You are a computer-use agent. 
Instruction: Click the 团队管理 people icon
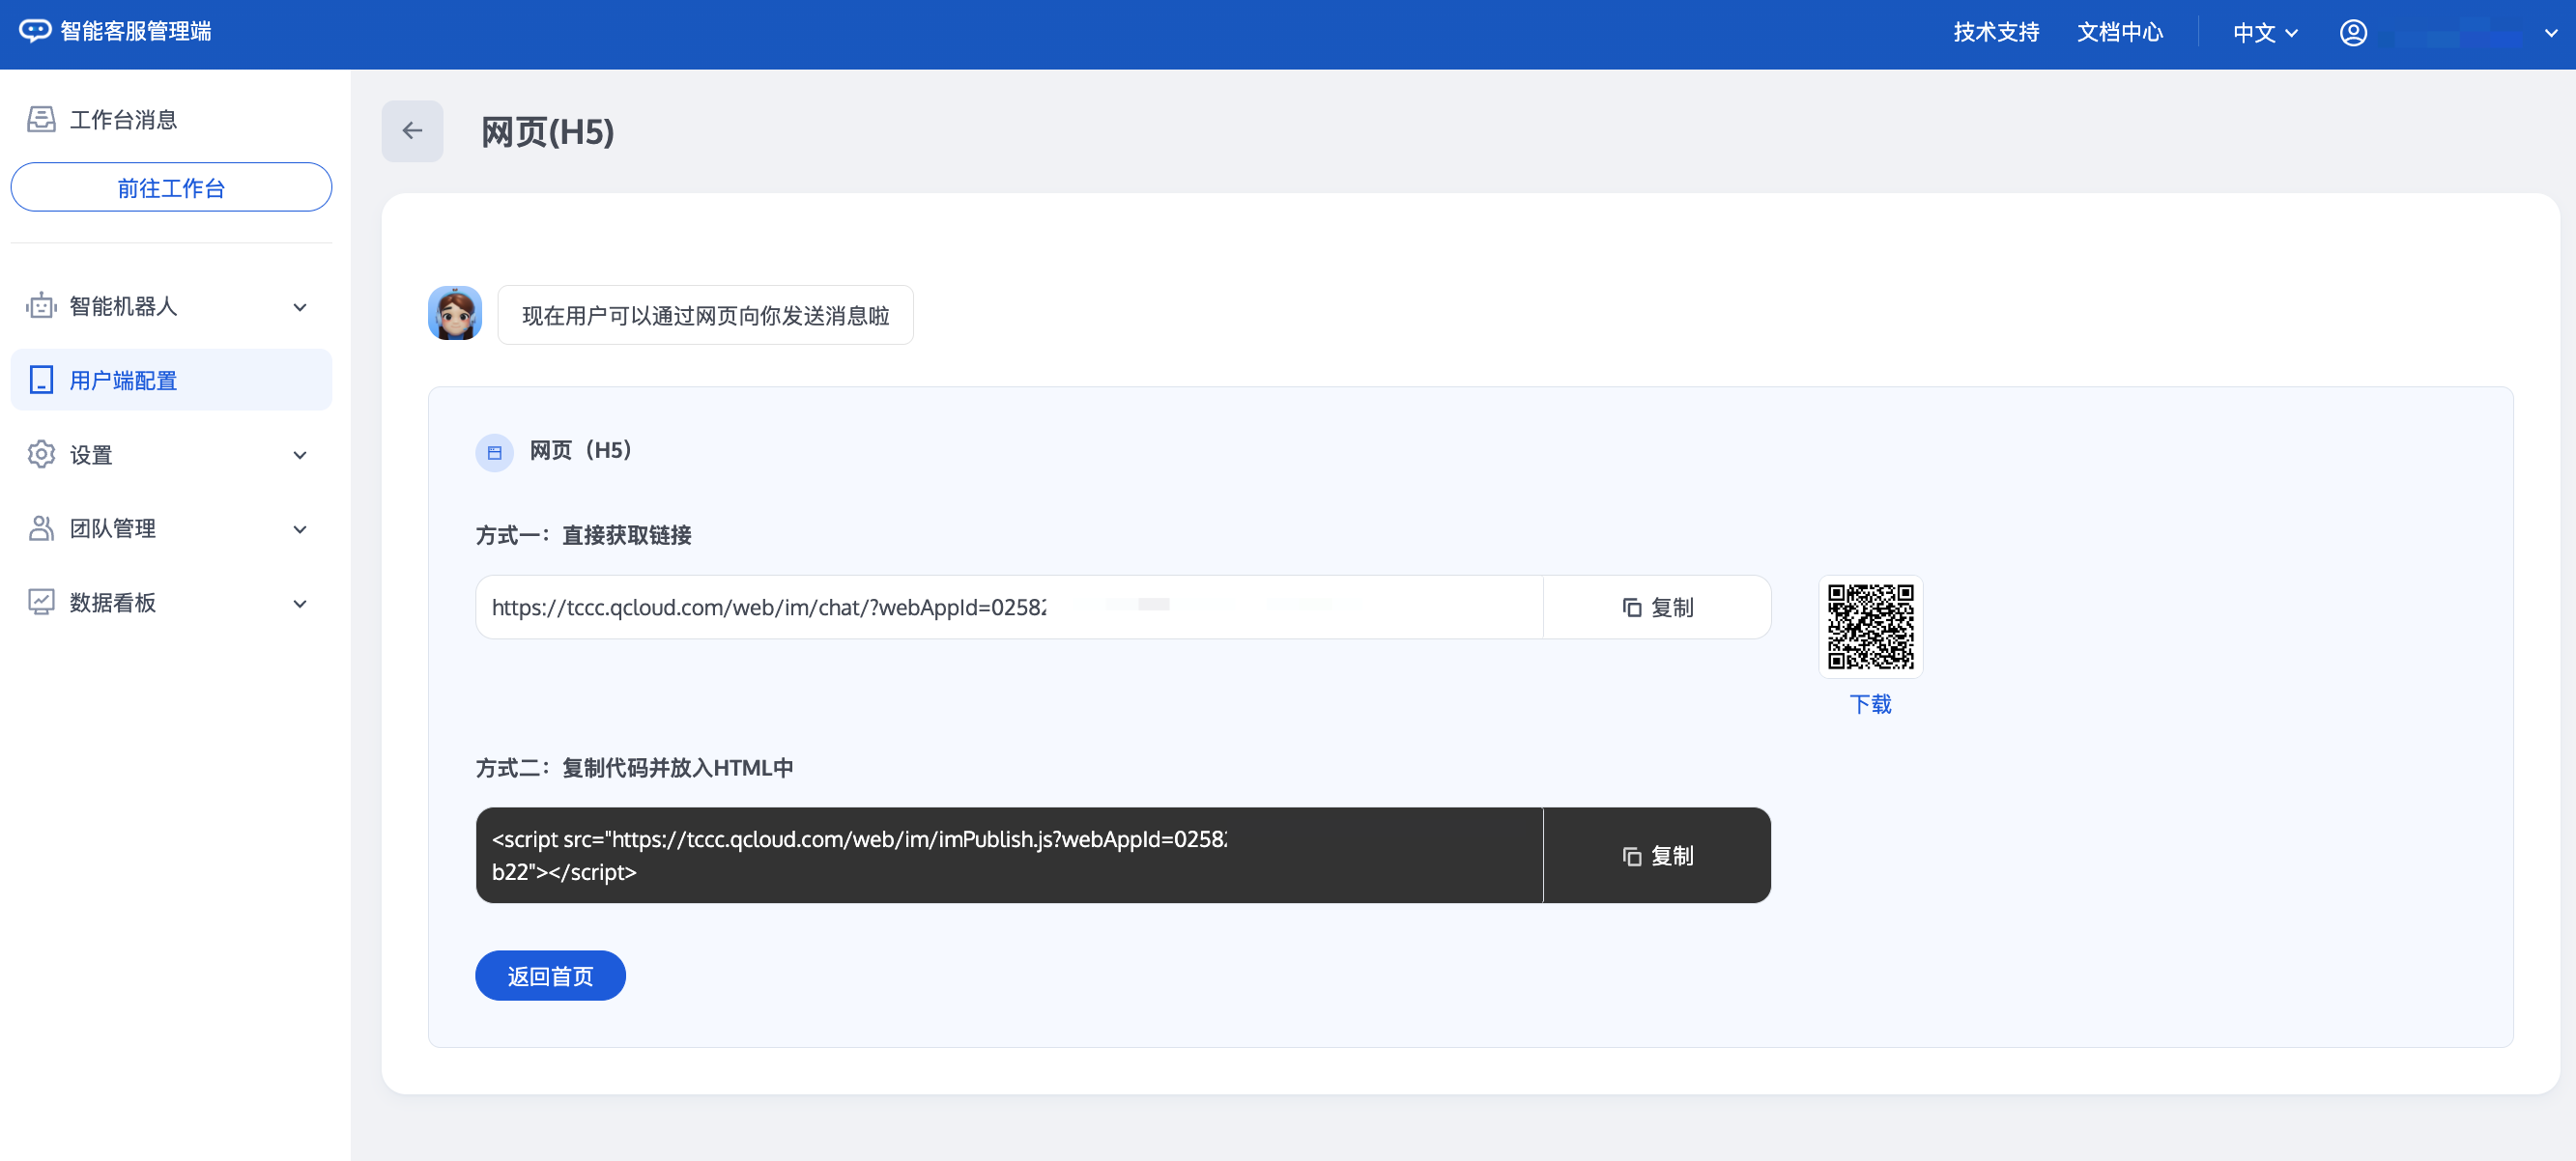pyautogui.click(x=41, y=528)
